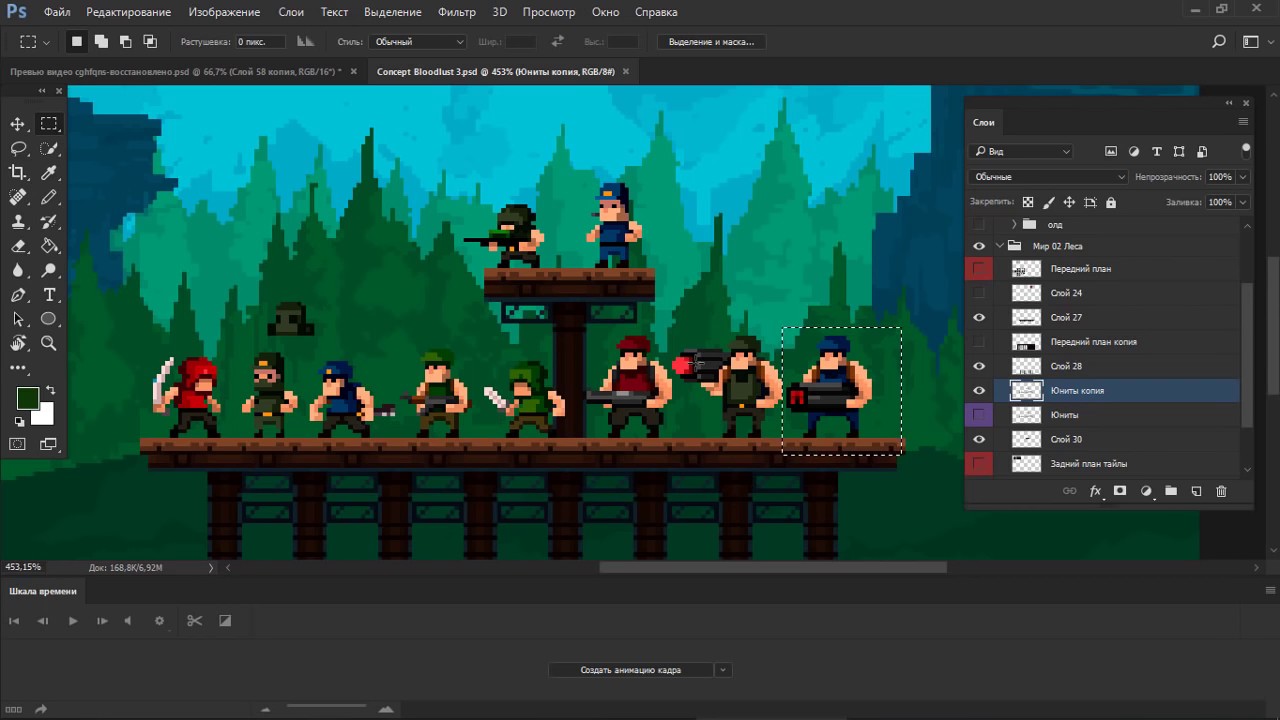Open the Файл menu
Image resolution: width=1280 pixels, height=720 pixels.
[57, 12]
